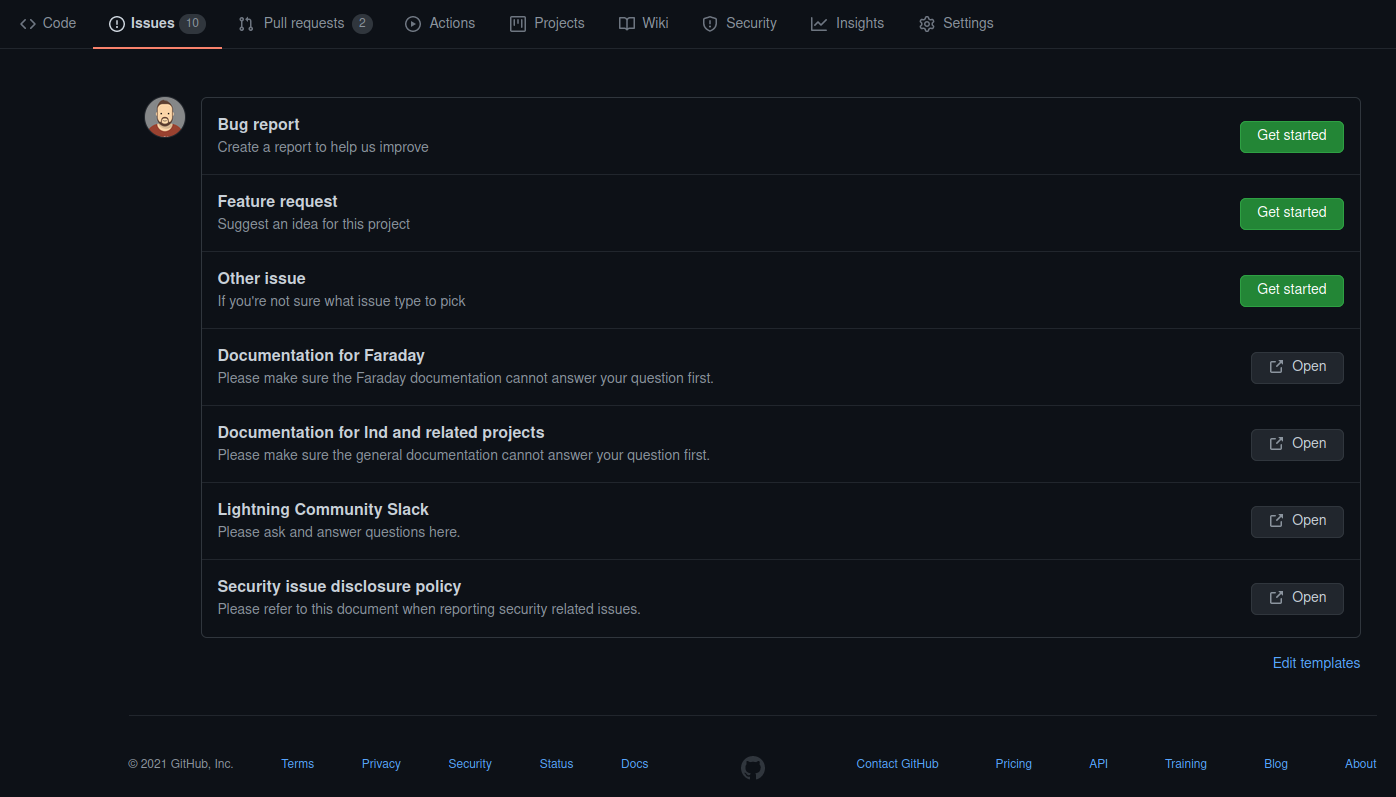
Task: Click 'Documentation for Faraday' heading
Action: point(321,355)
